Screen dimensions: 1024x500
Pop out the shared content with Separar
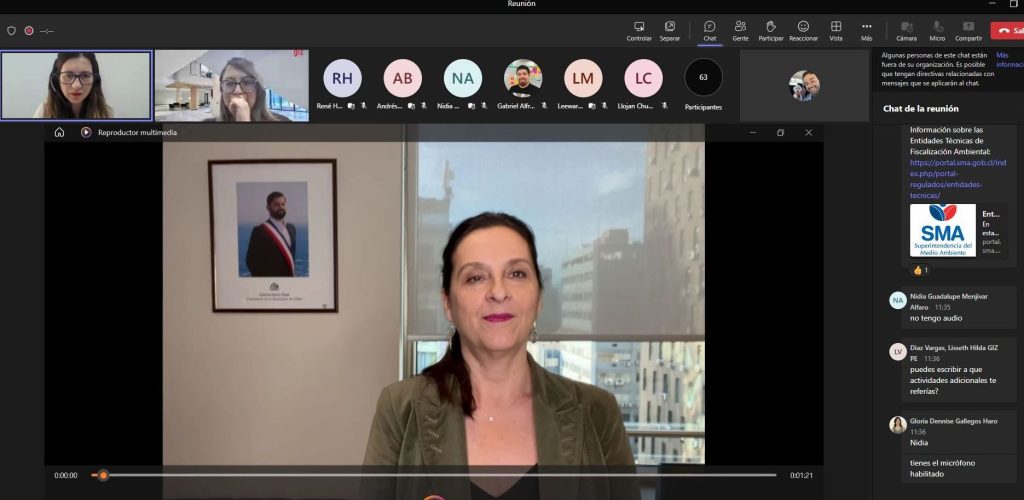(669, 27)
